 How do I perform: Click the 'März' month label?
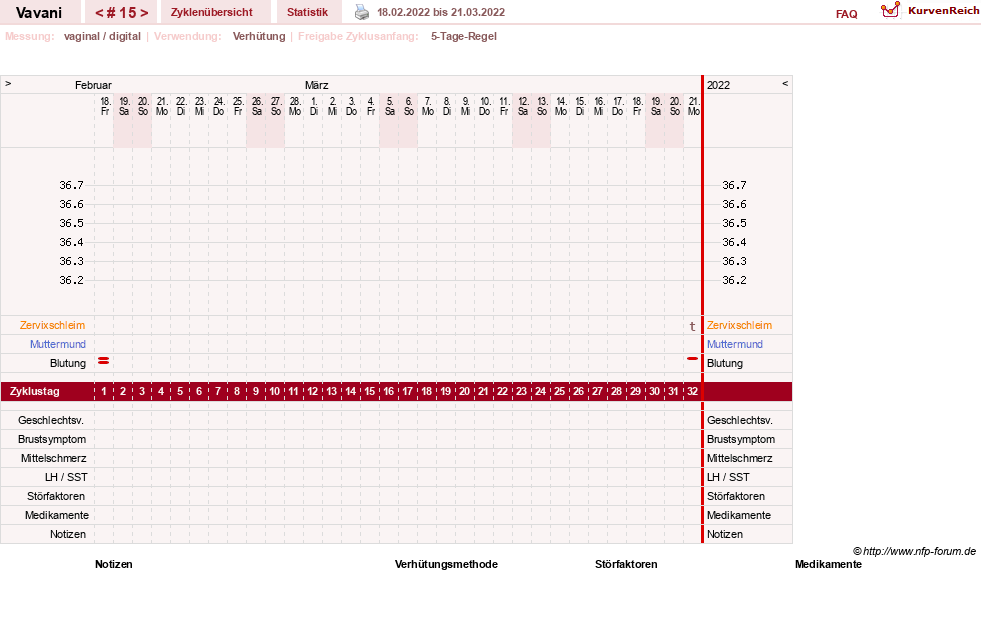click(x=317, y=85)
